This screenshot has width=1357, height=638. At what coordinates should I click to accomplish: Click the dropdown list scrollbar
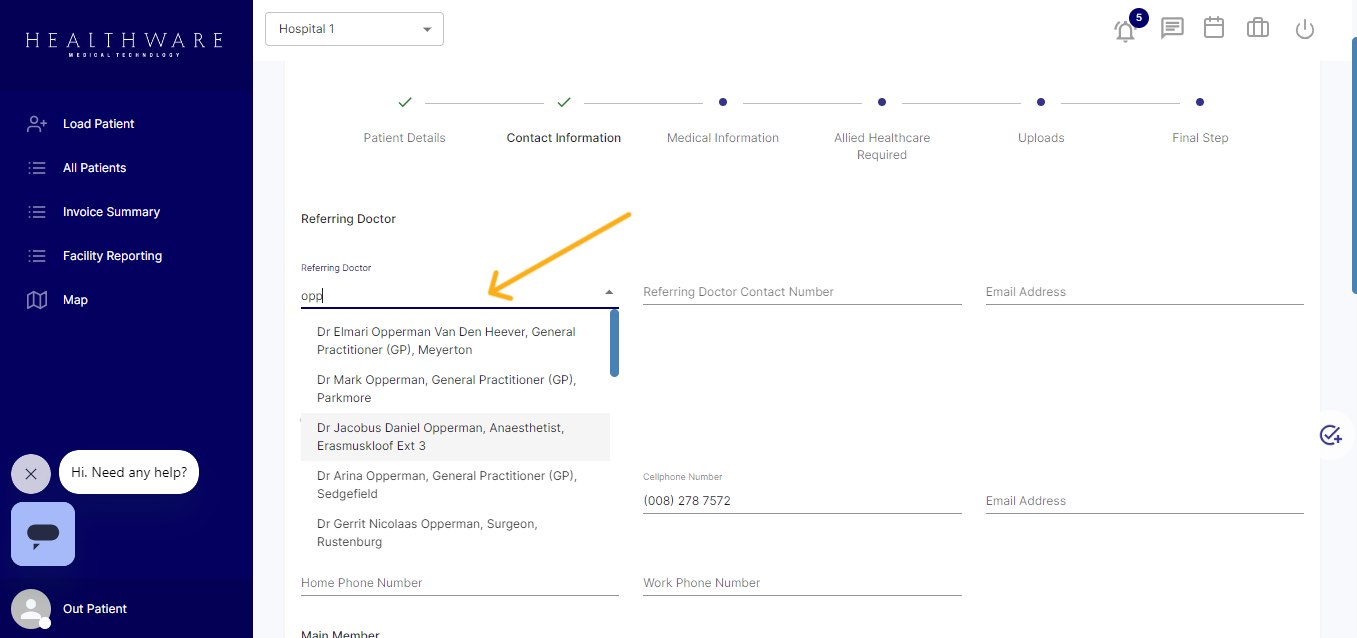(614, 343)
